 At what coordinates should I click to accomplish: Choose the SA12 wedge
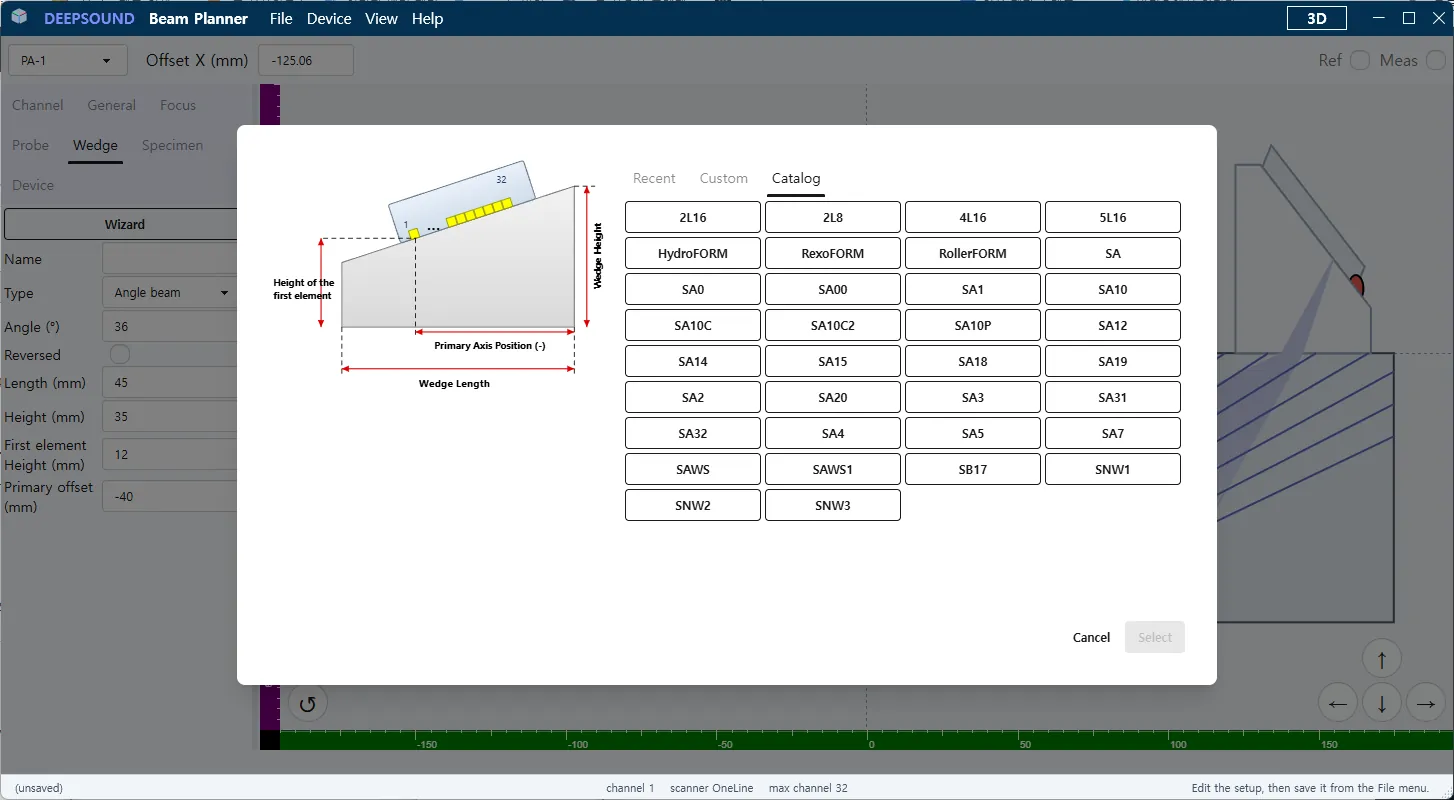click(x=1113, y=325)
